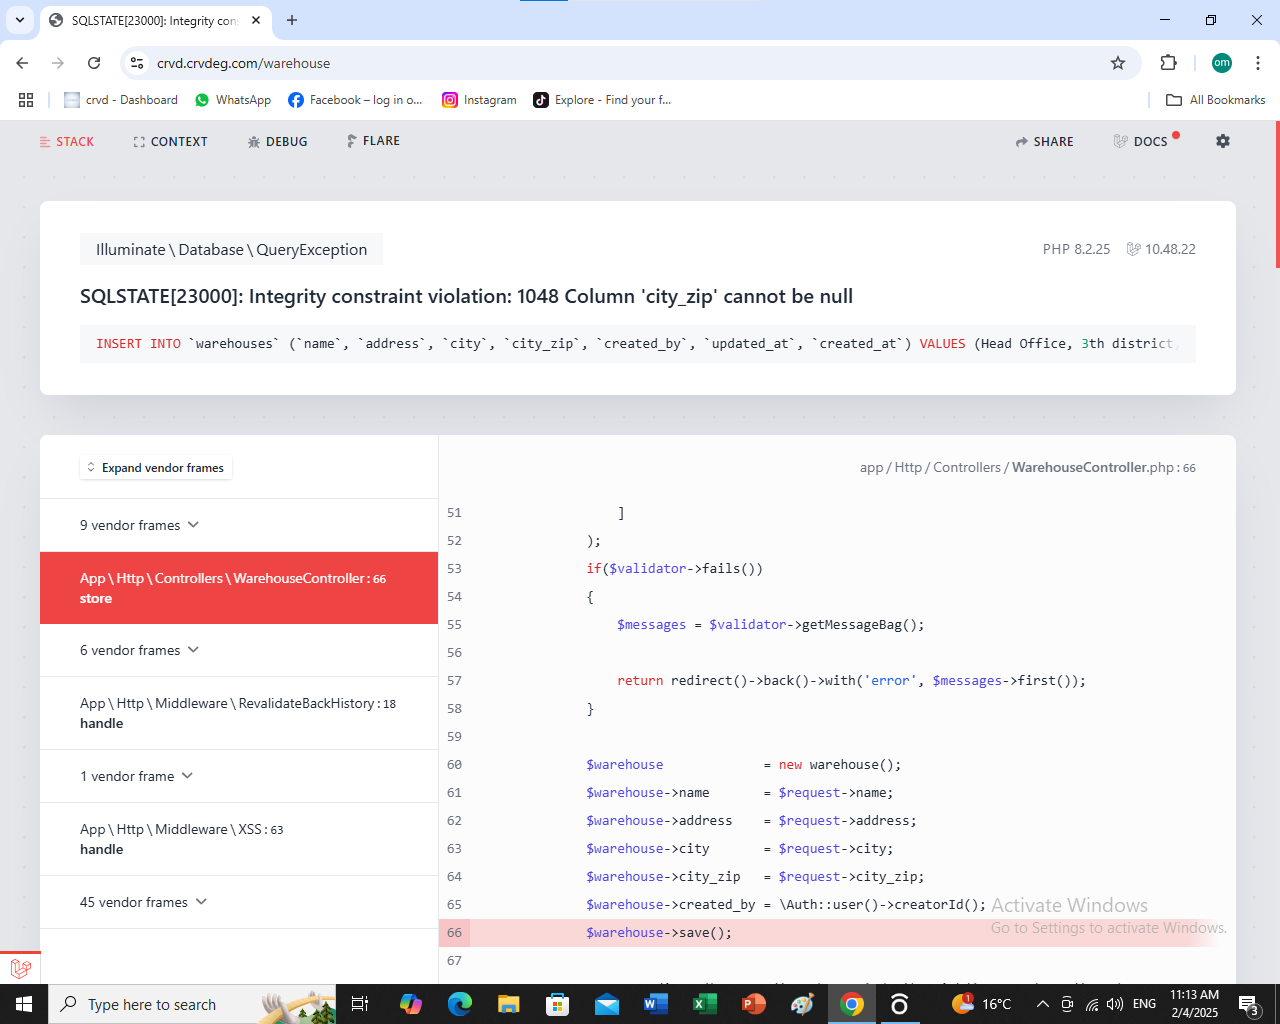1280x1024 pixels.
Task: Click the Expand vendor frames button
Action: (156, 468)
